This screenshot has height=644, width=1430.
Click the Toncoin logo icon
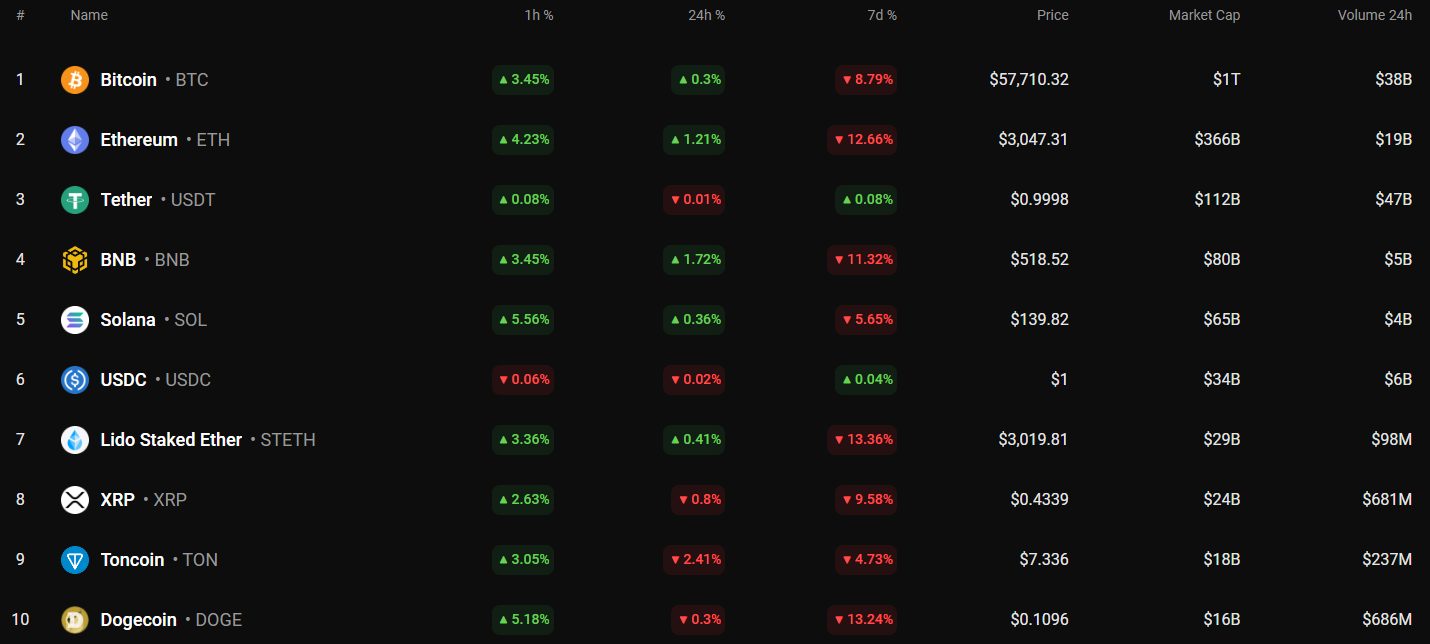click(75, 560)
